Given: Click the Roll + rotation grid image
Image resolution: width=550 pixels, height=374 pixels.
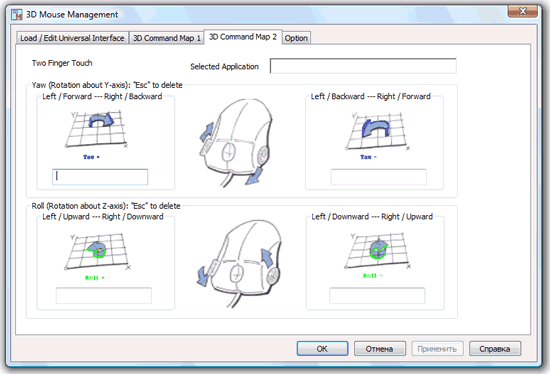Looking at the screenshot, I should point(98,251).
